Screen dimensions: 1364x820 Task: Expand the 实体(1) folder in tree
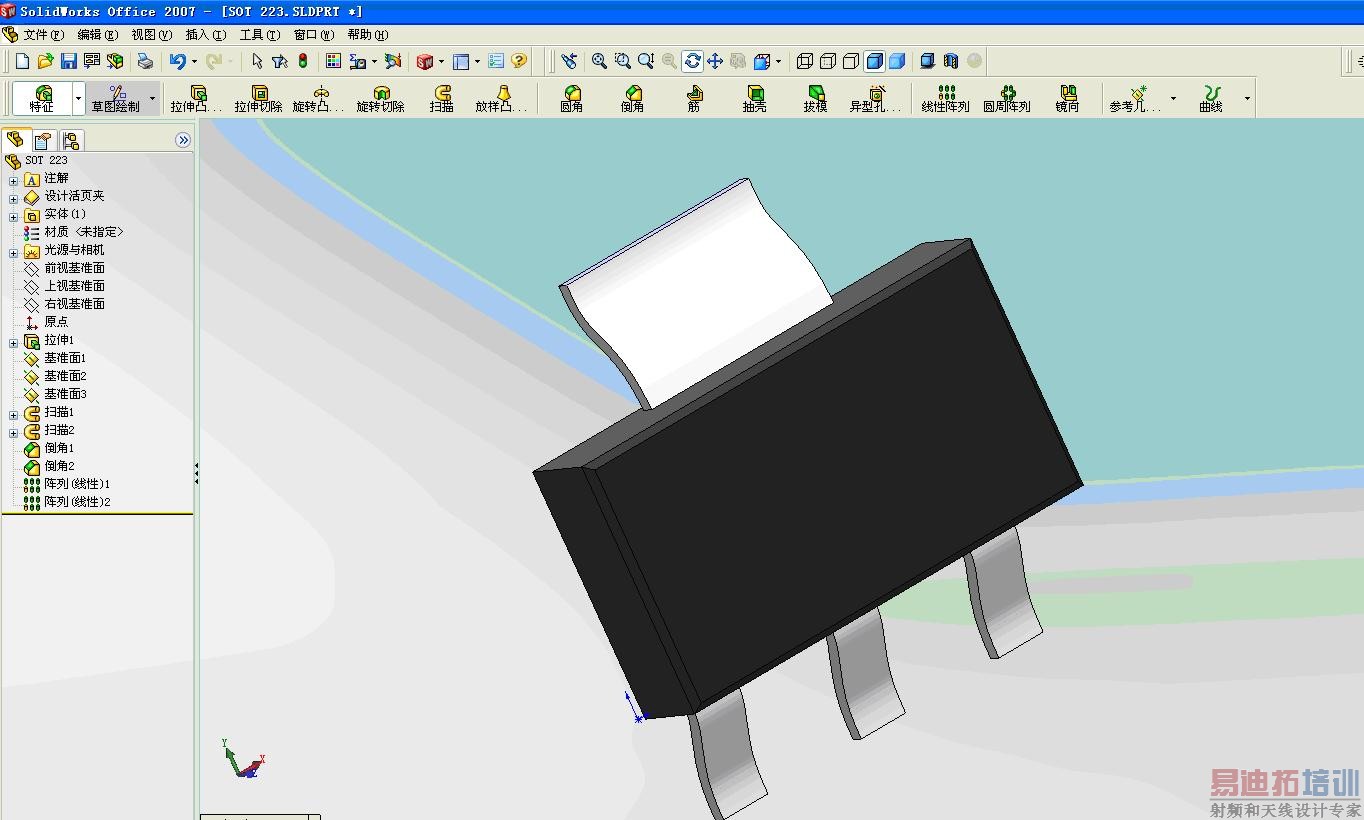pos(14,215)
